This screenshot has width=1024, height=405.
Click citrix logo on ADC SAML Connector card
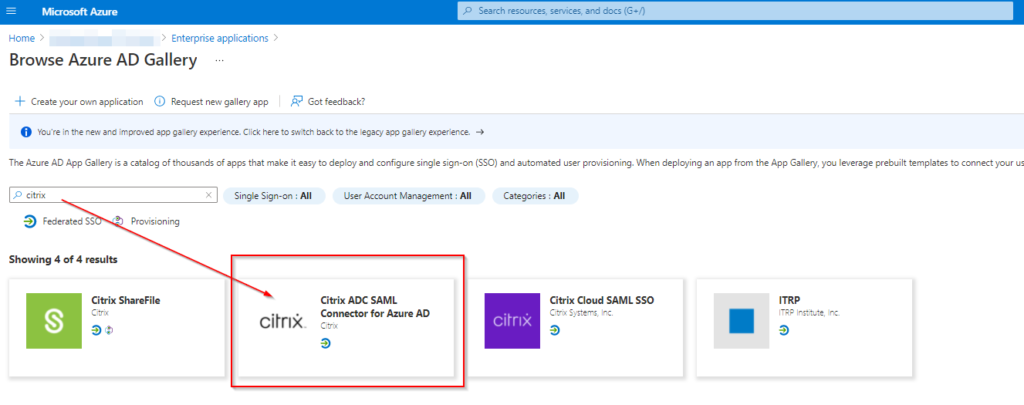click(x=283, y=321)
